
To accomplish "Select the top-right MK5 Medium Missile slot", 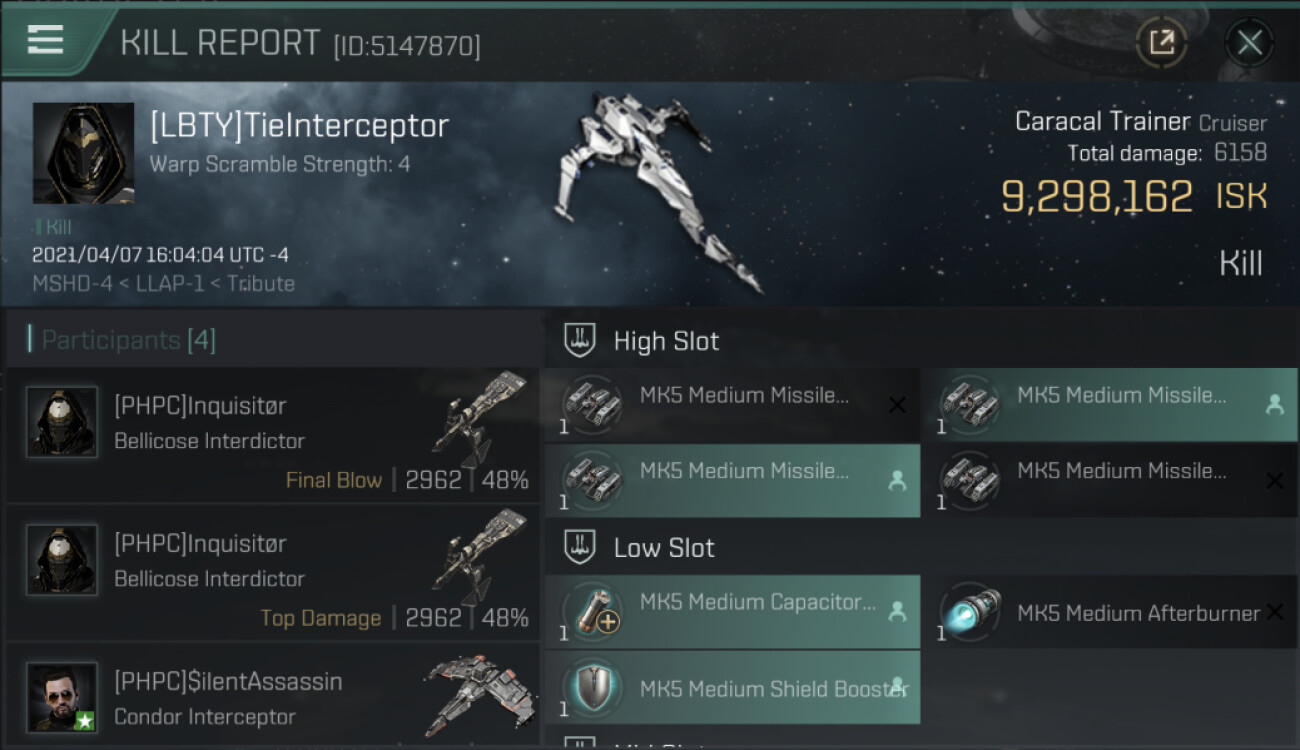I will [1108, 405].
